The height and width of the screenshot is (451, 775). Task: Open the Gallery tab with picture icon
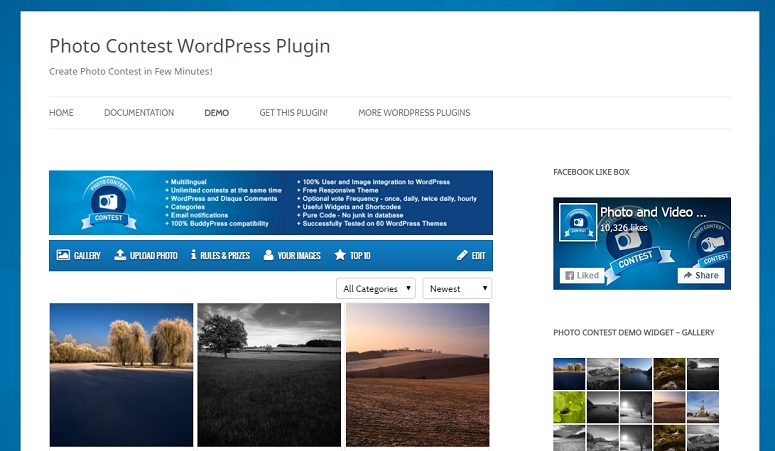point(78,255)
